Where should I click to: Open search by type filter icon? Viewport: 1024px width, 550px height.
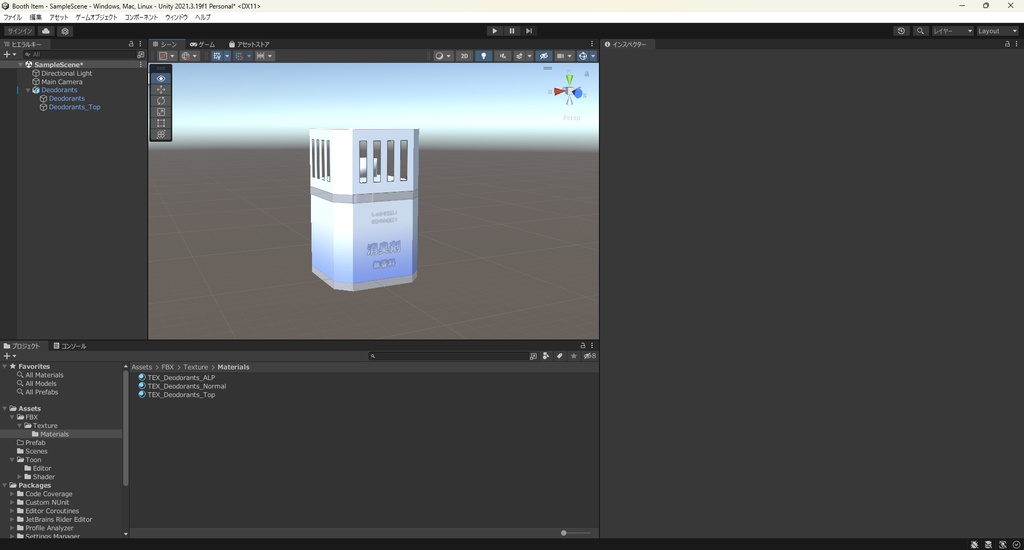[x=546, y=356]
